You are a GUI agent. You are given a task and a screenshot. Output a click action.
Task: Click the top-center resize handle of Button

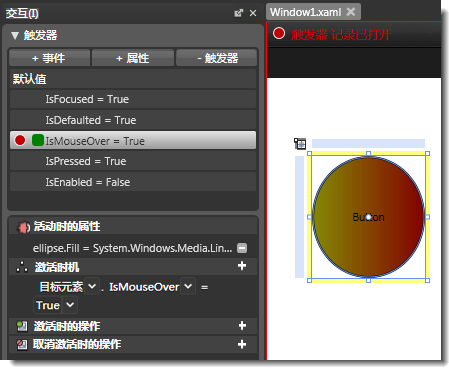(x=368, y=153)
